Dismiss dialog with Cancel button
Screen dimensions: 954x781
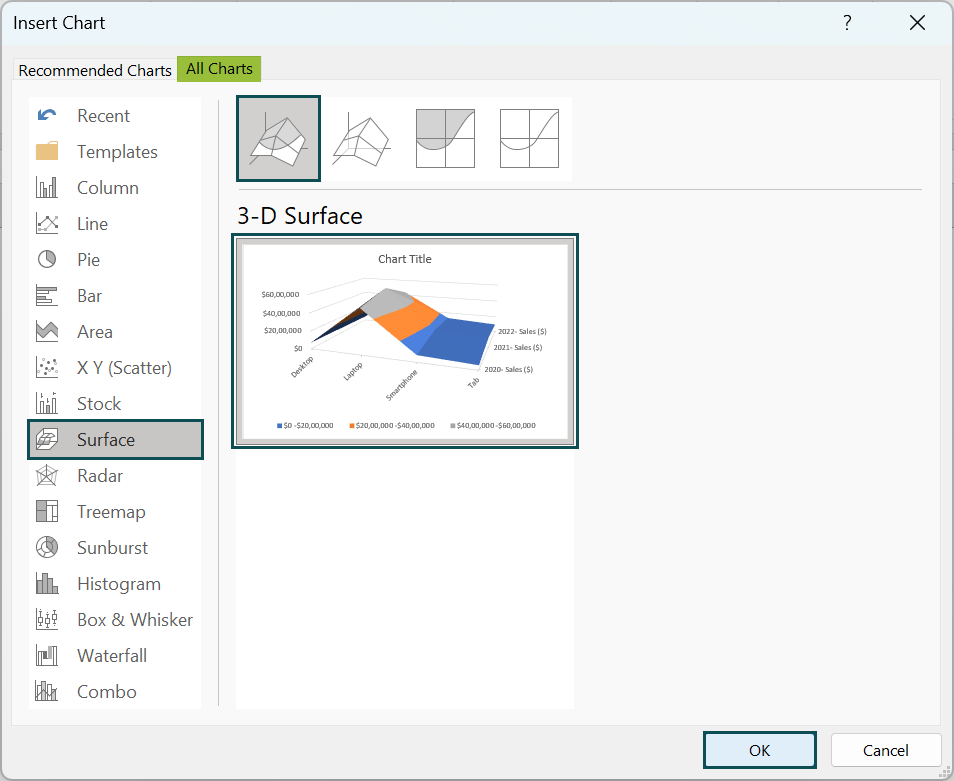886,750
